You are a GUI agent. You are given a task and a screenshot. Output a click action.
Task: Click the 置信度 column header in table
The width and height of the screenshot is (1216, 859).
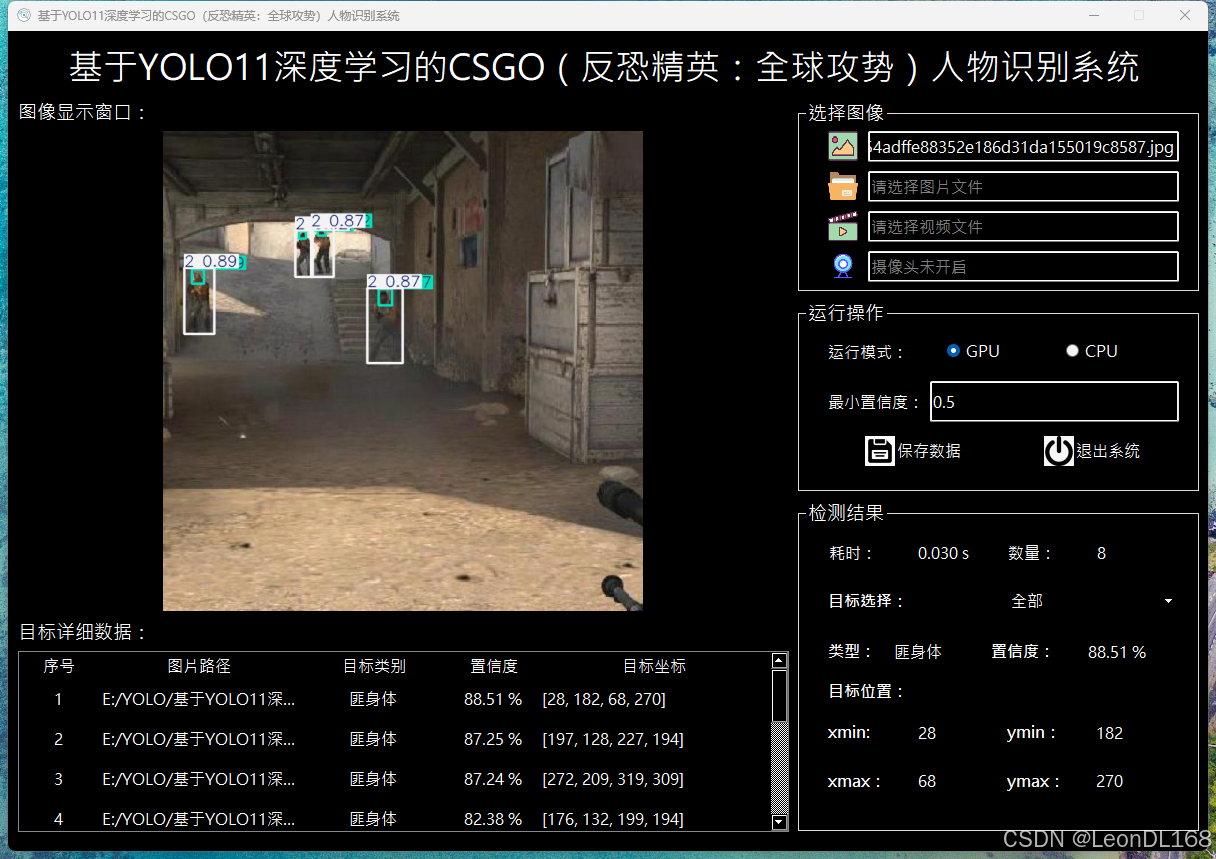tap(494, 666)
